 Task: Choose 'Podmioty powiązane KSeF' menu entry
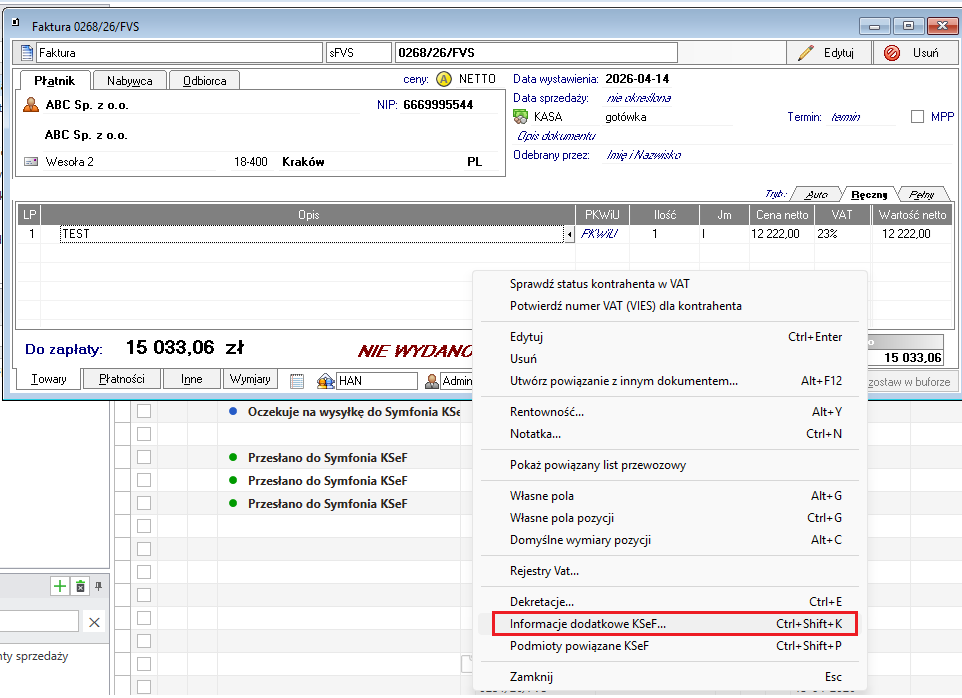coord(579,646)
